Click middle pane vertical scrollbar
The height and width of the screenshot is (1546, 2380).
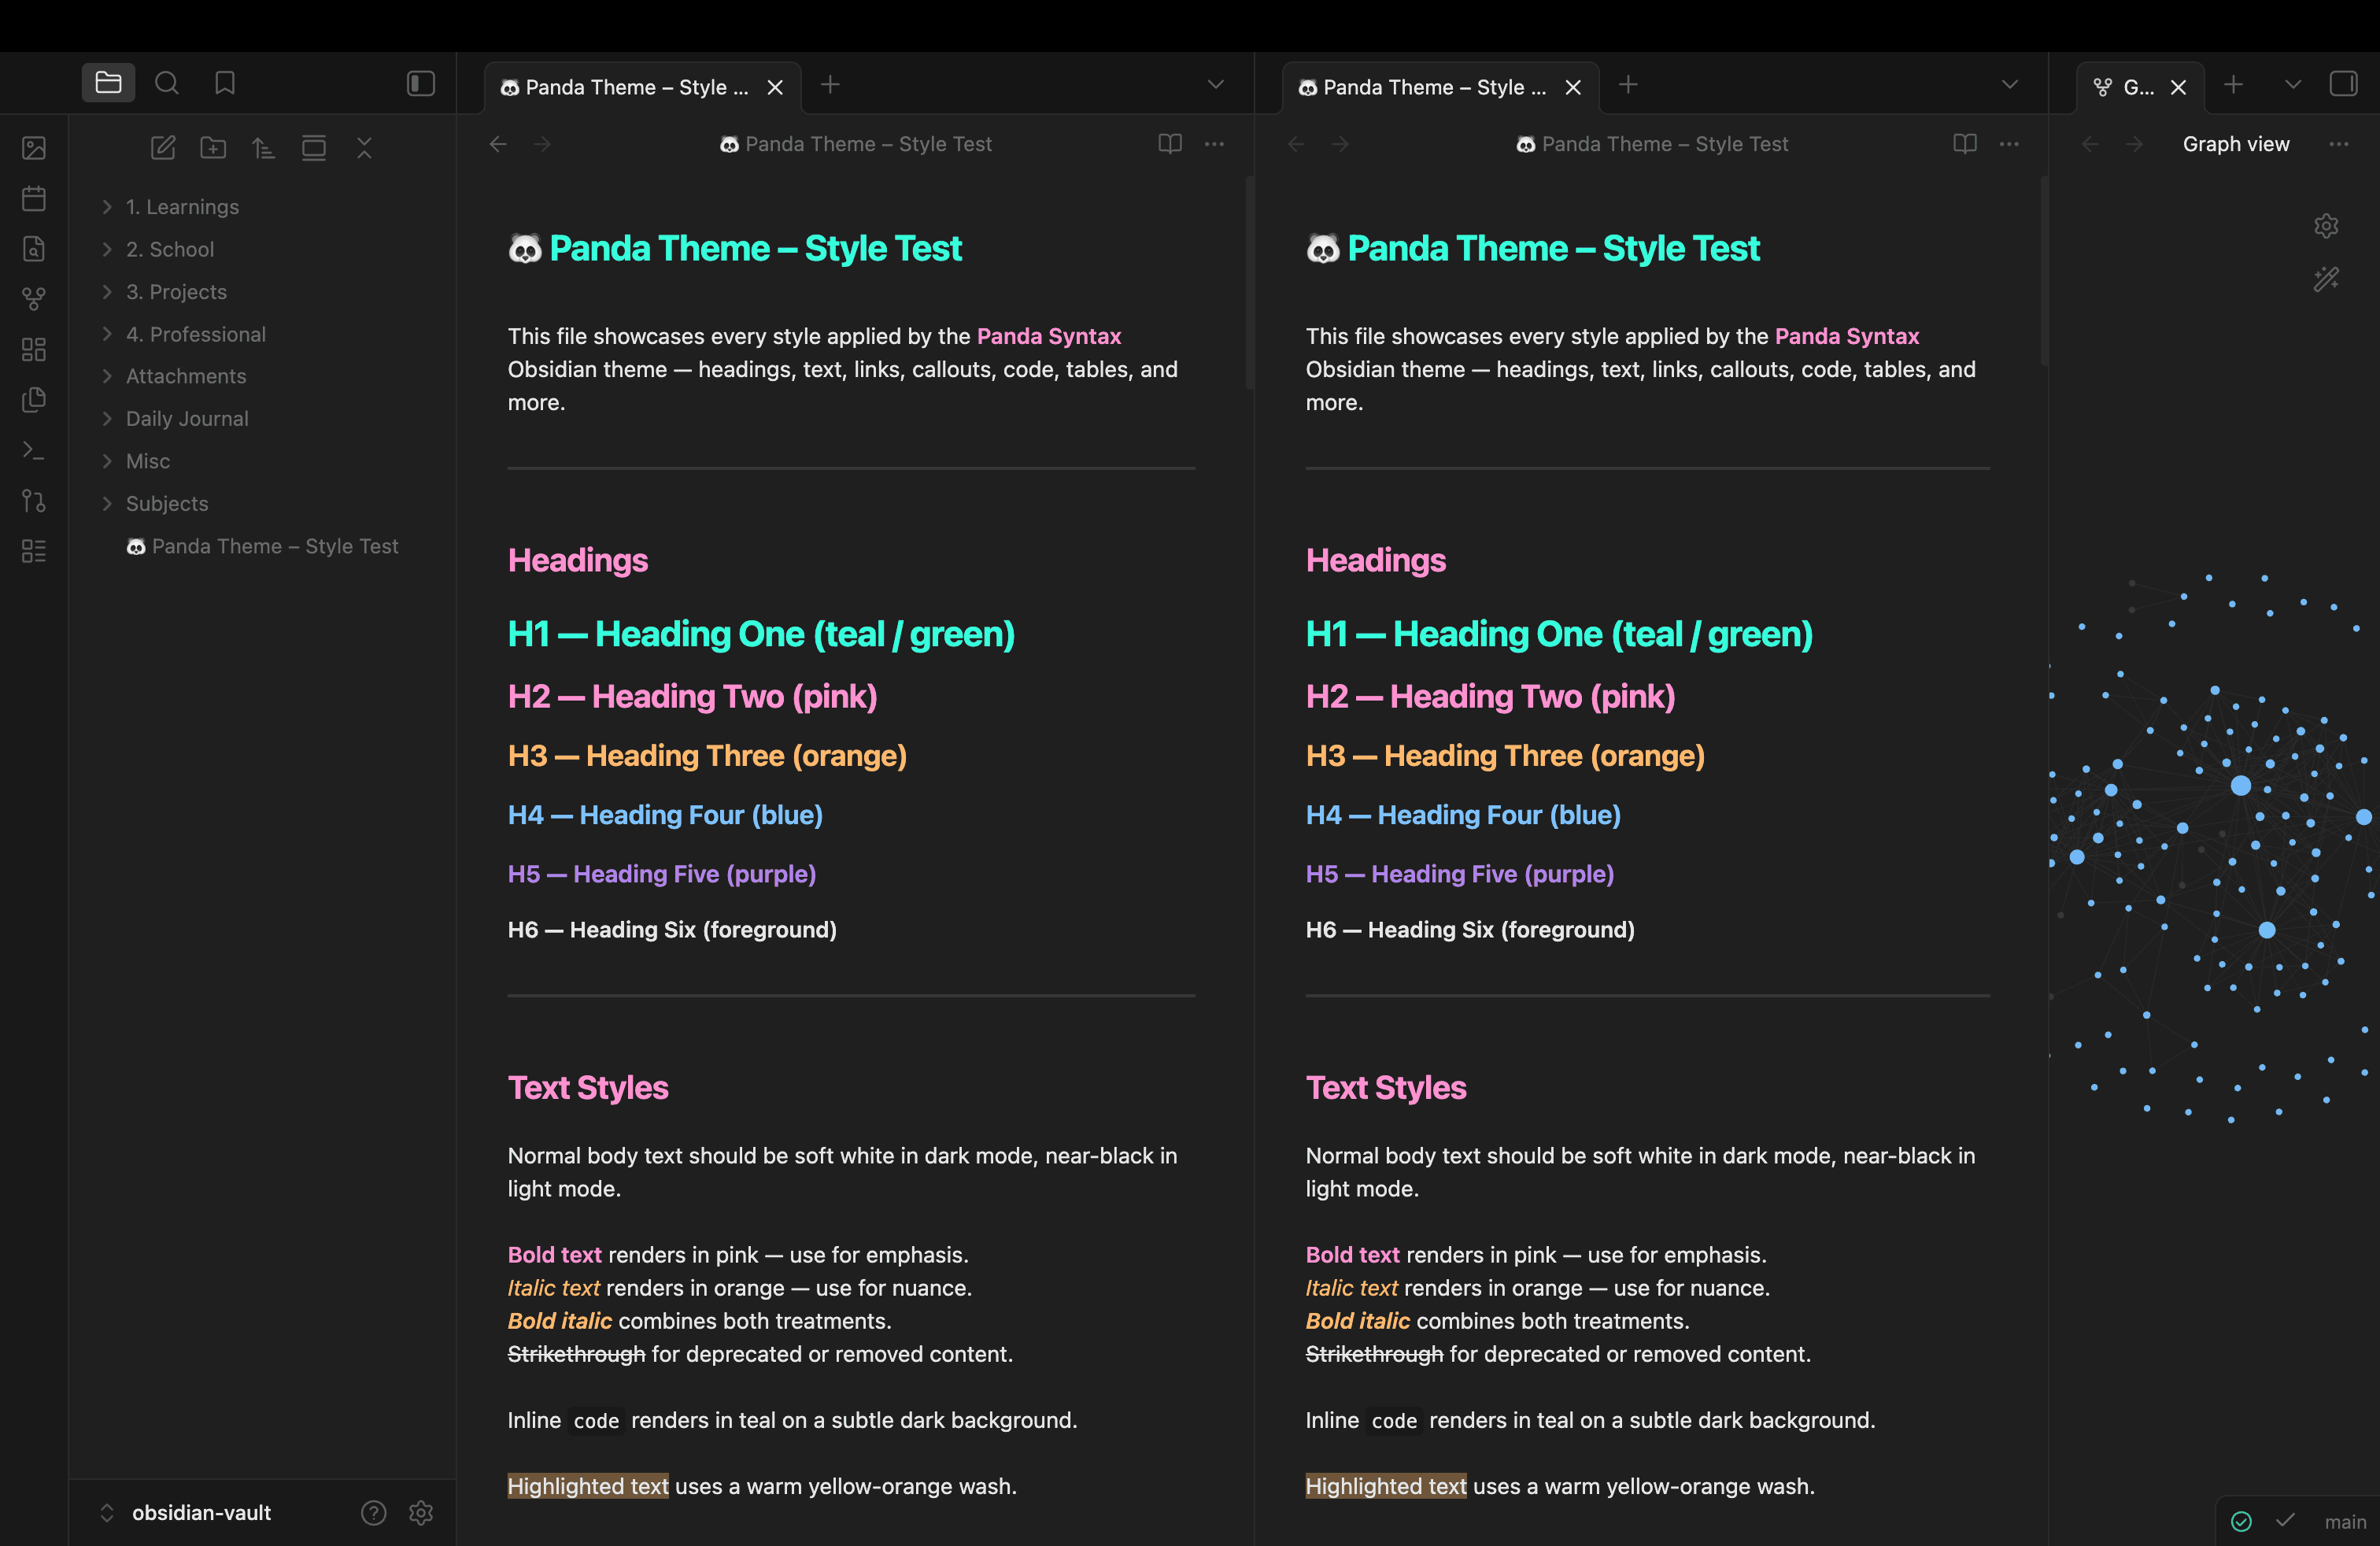tap(2044, 270)
